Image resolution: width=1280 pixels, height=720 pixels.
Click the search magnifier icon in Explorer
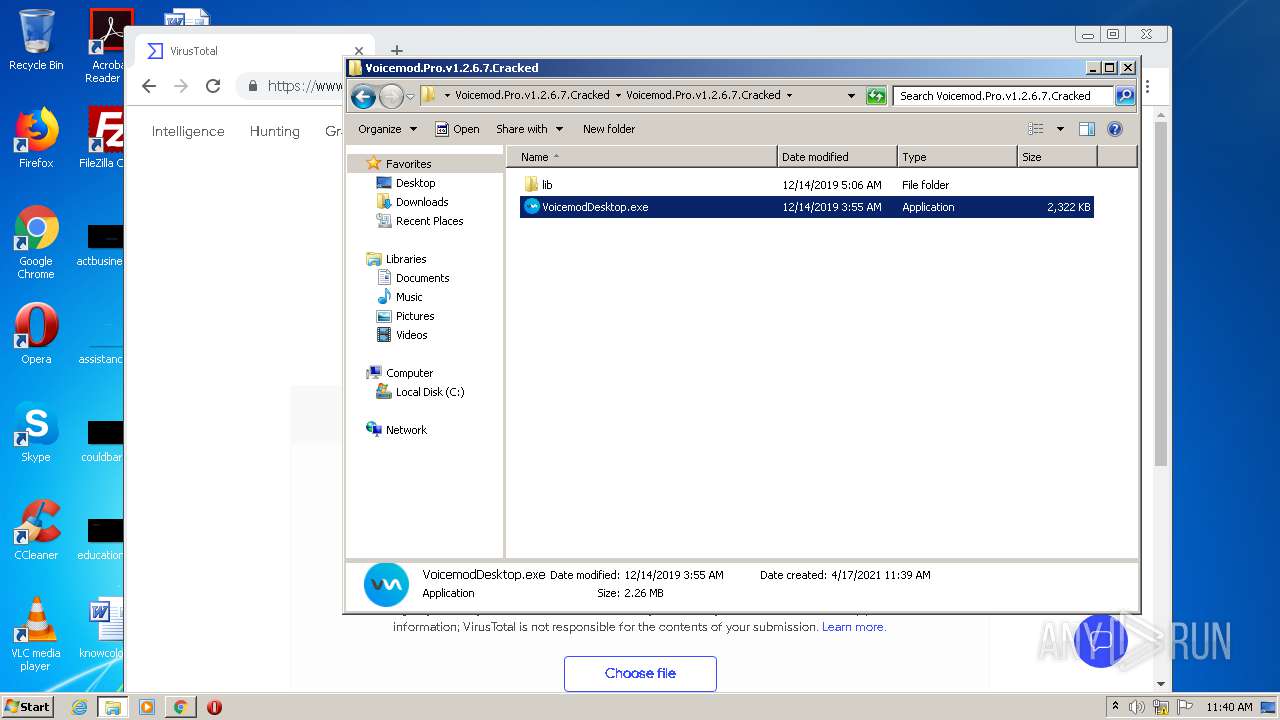[1125, 96]
